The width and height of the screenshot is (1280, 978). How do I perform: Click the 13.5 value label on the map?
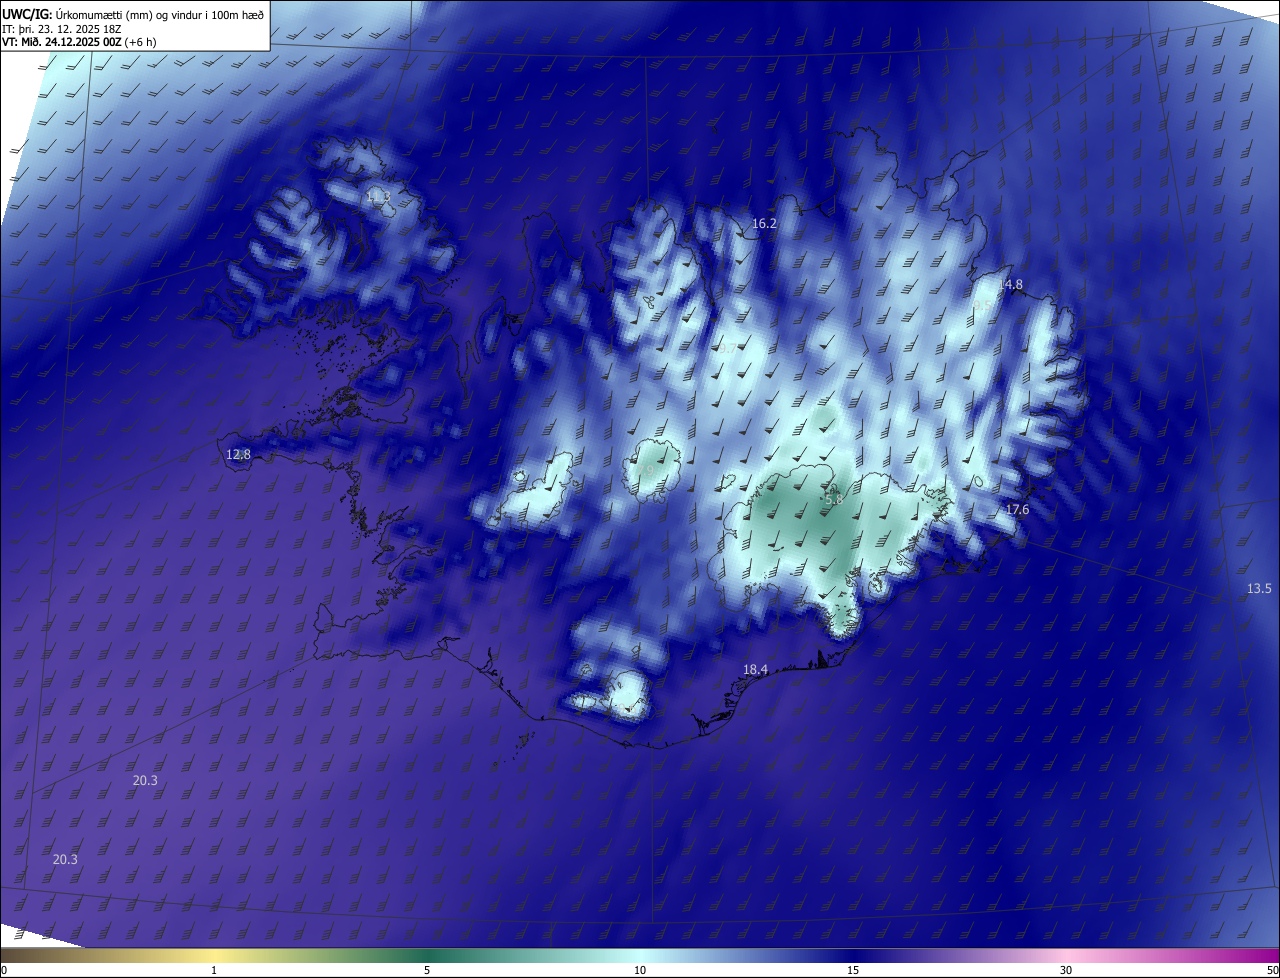click(x=1259, y=588)
